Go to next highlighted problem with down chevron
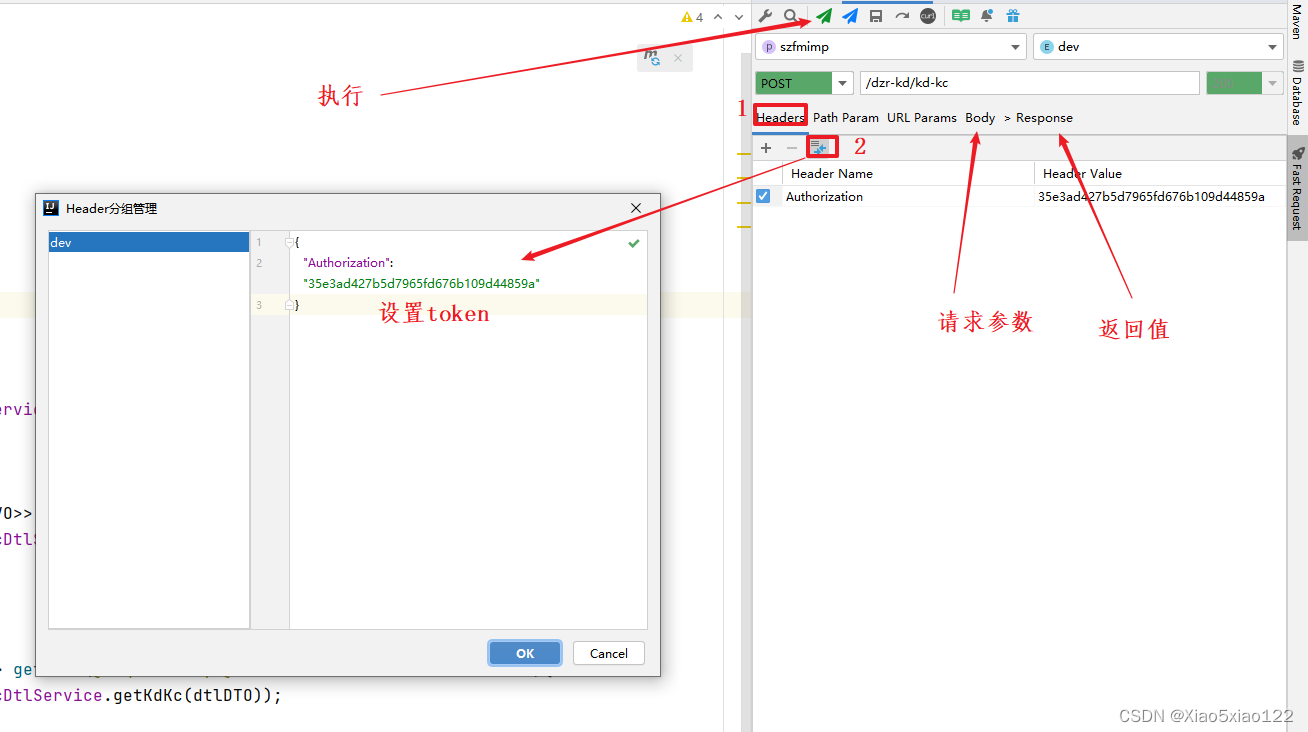1308x732 pixels. click(x=738, y=17)
